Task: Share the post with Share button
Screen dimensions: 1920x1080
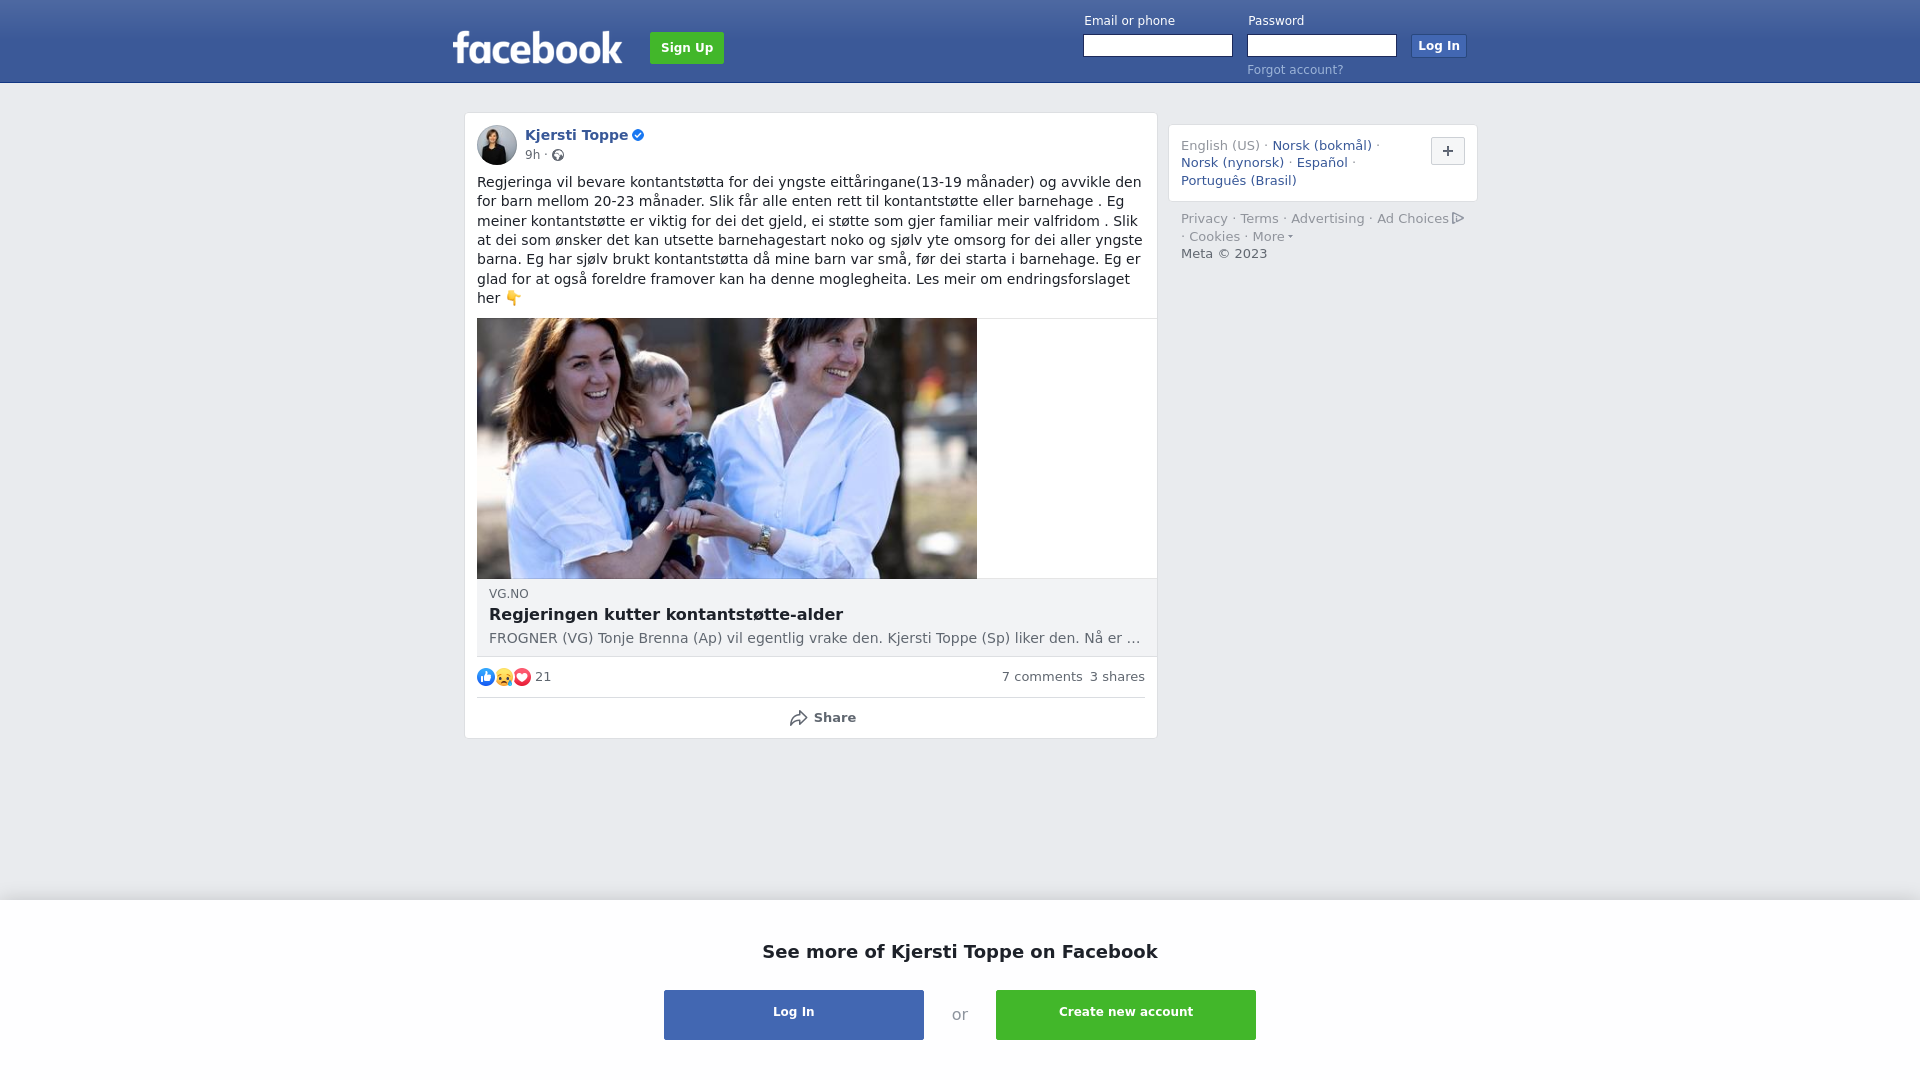Action: [x=822, y=718]
